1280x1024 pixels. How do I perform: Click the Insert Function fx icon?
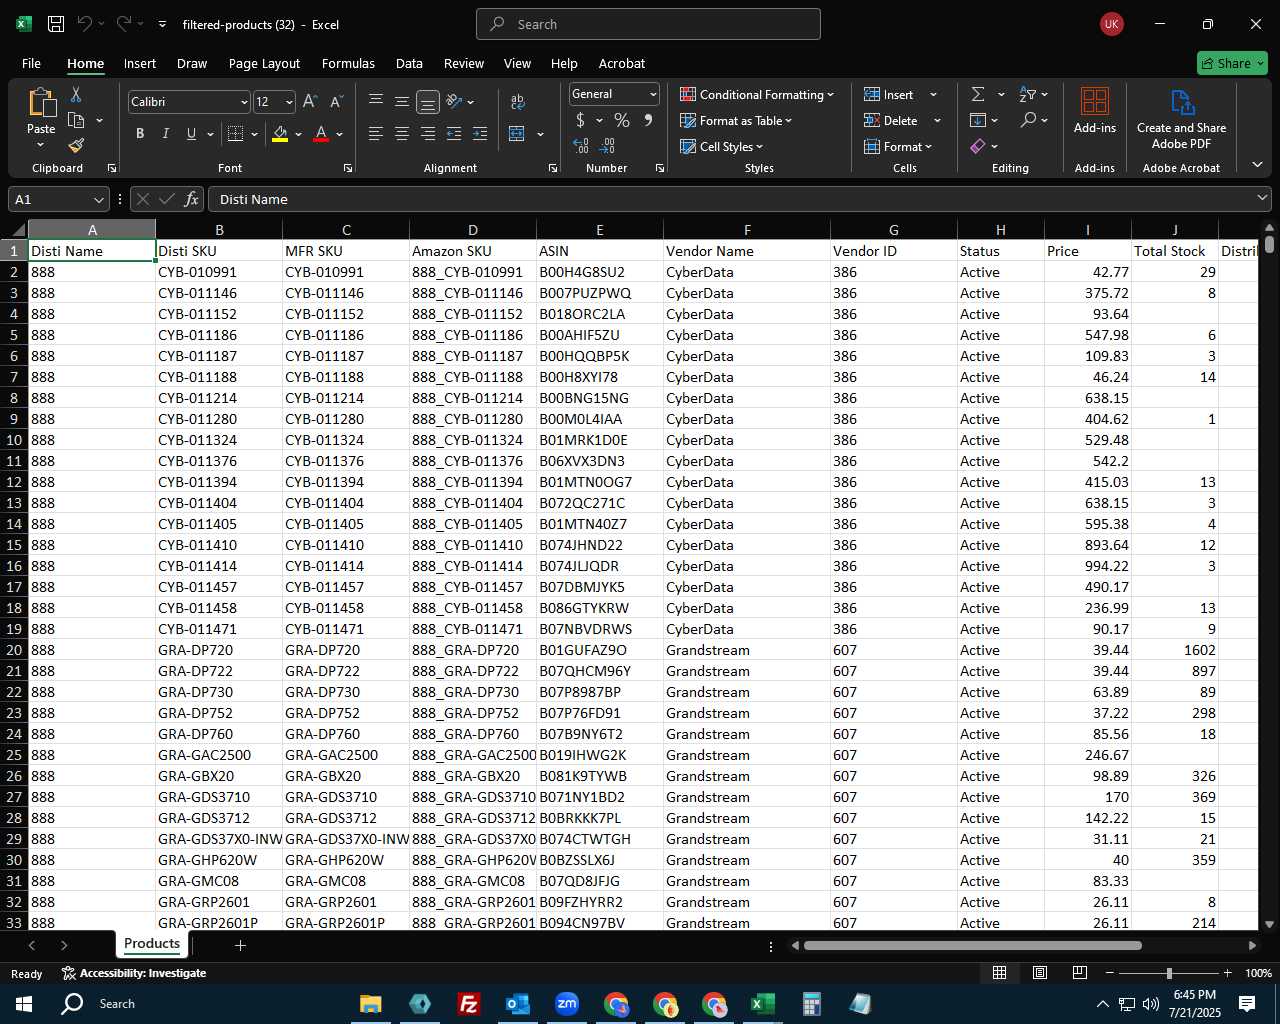pos(192,199)
